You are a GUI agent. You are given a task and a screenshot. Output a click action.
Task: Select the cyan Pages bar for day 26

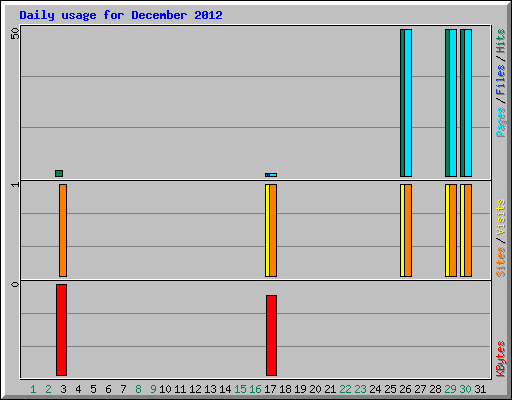pos(408,103)
